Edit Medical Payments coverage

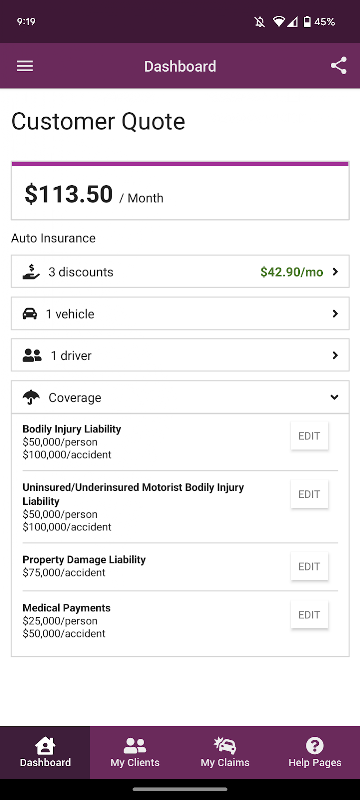[x=309, y=615]
